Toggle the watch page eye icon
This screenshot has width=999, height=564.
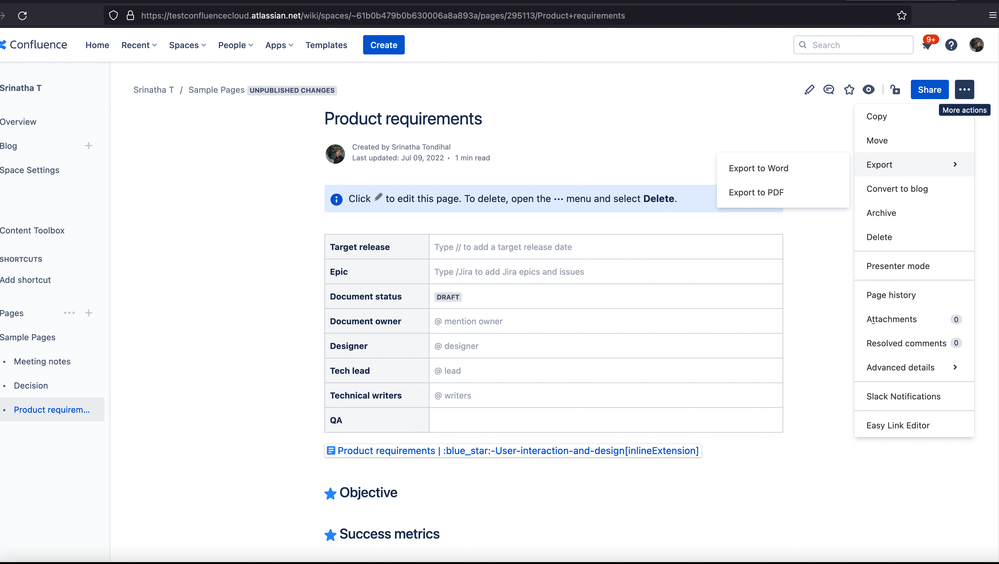(868, 90)
